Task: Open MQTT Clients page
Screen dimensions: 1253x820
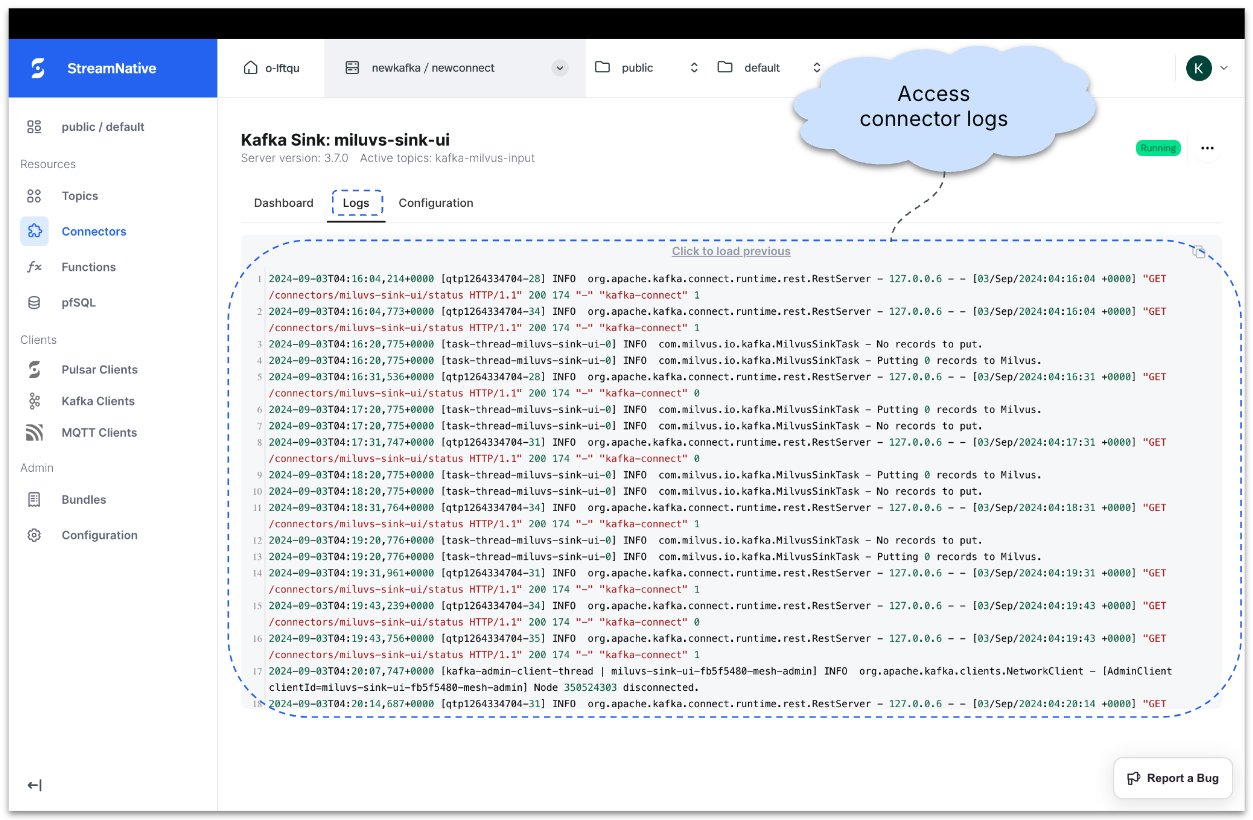Action: (x=99, y=433)
